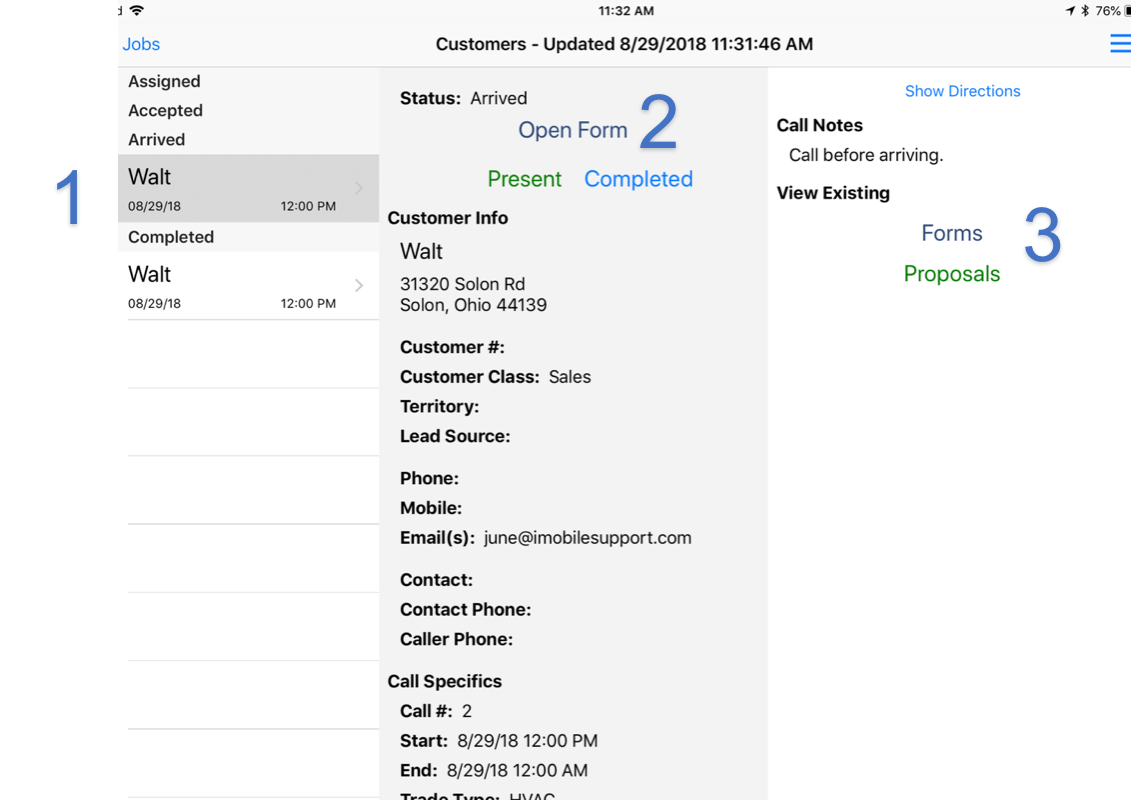1131x800 pixels.
Task: Go back to Jobs
Action: coord(141,44)
